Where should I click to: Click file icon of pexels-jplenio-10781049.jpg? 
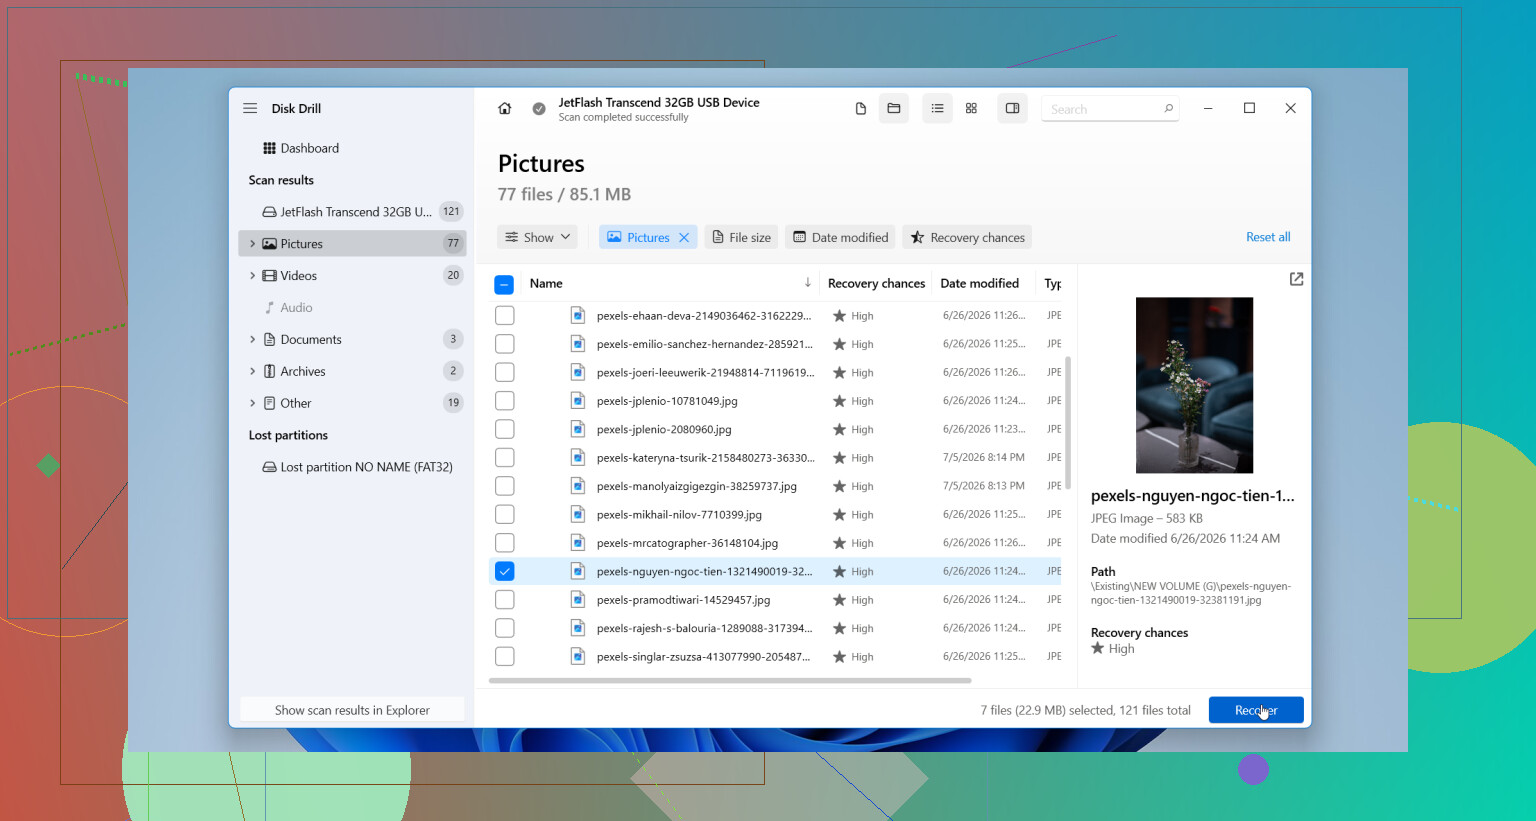pos(577,400)
